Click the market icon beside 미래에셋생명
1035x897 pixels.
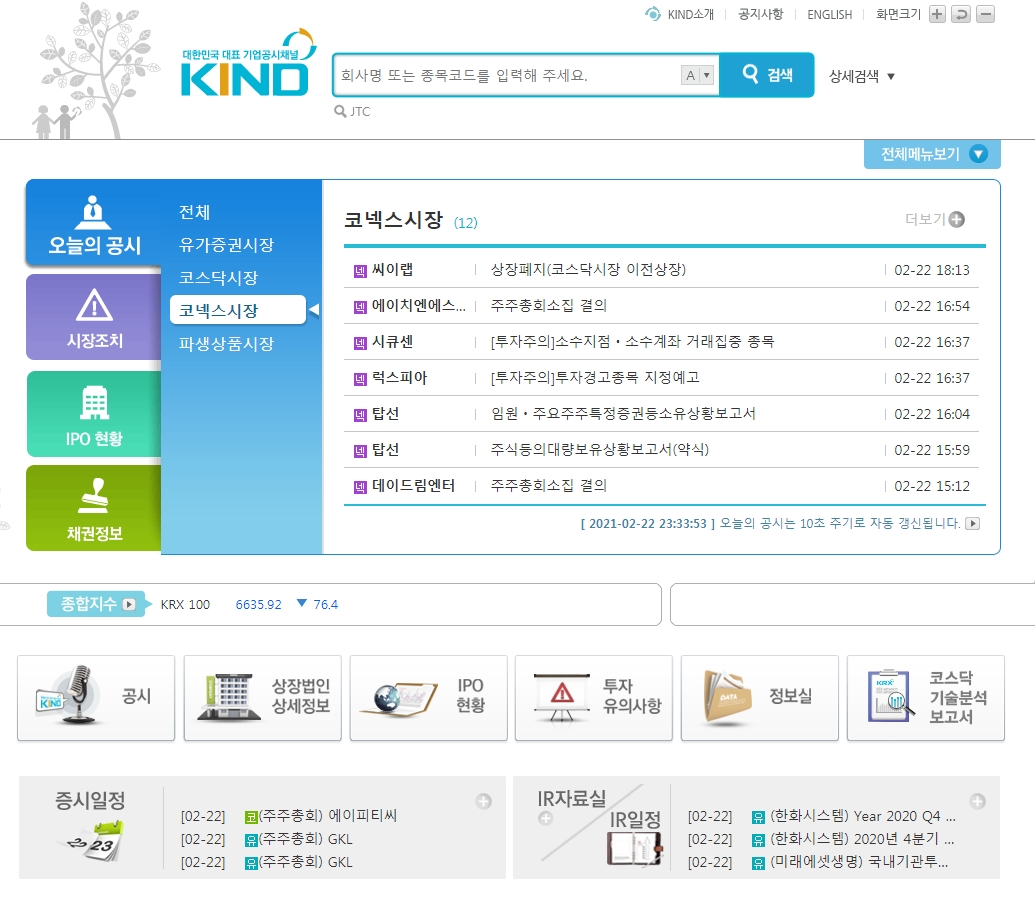point(758,863)
